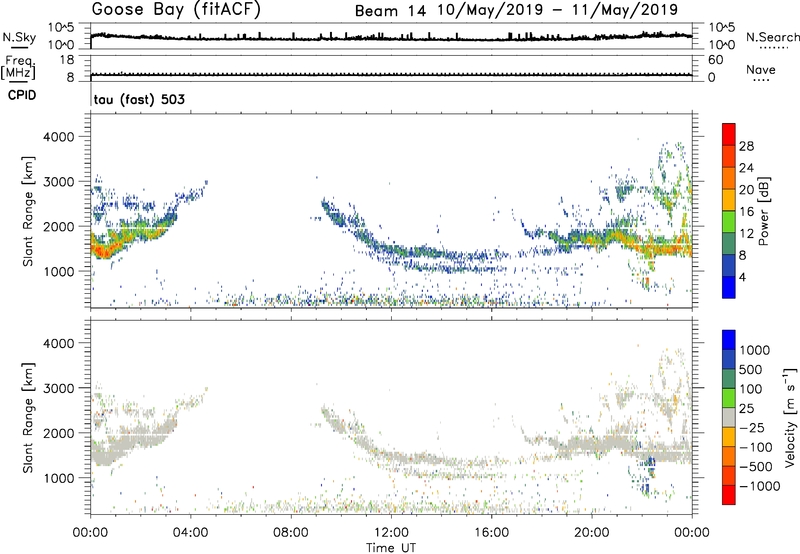
Task: Click the '60' tick on Nave axis
Action: tap(715, 60)
